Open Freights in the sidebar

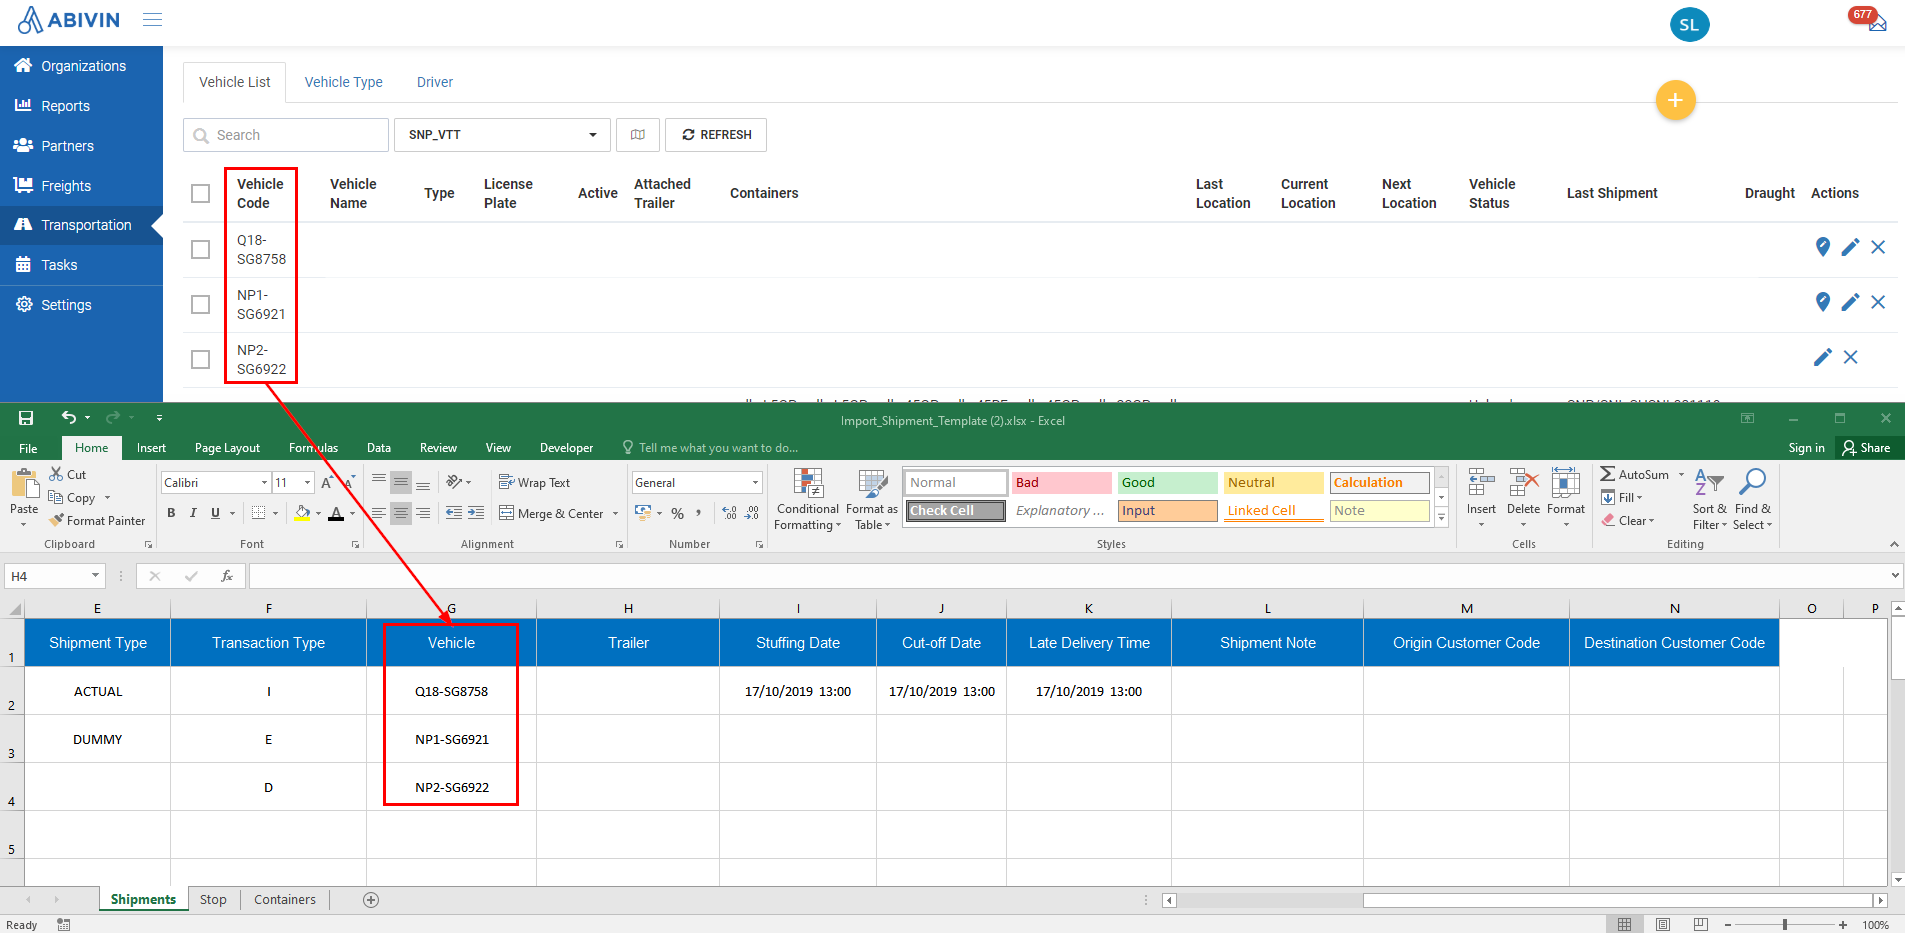pyautogui.click(x=66, y=186)
